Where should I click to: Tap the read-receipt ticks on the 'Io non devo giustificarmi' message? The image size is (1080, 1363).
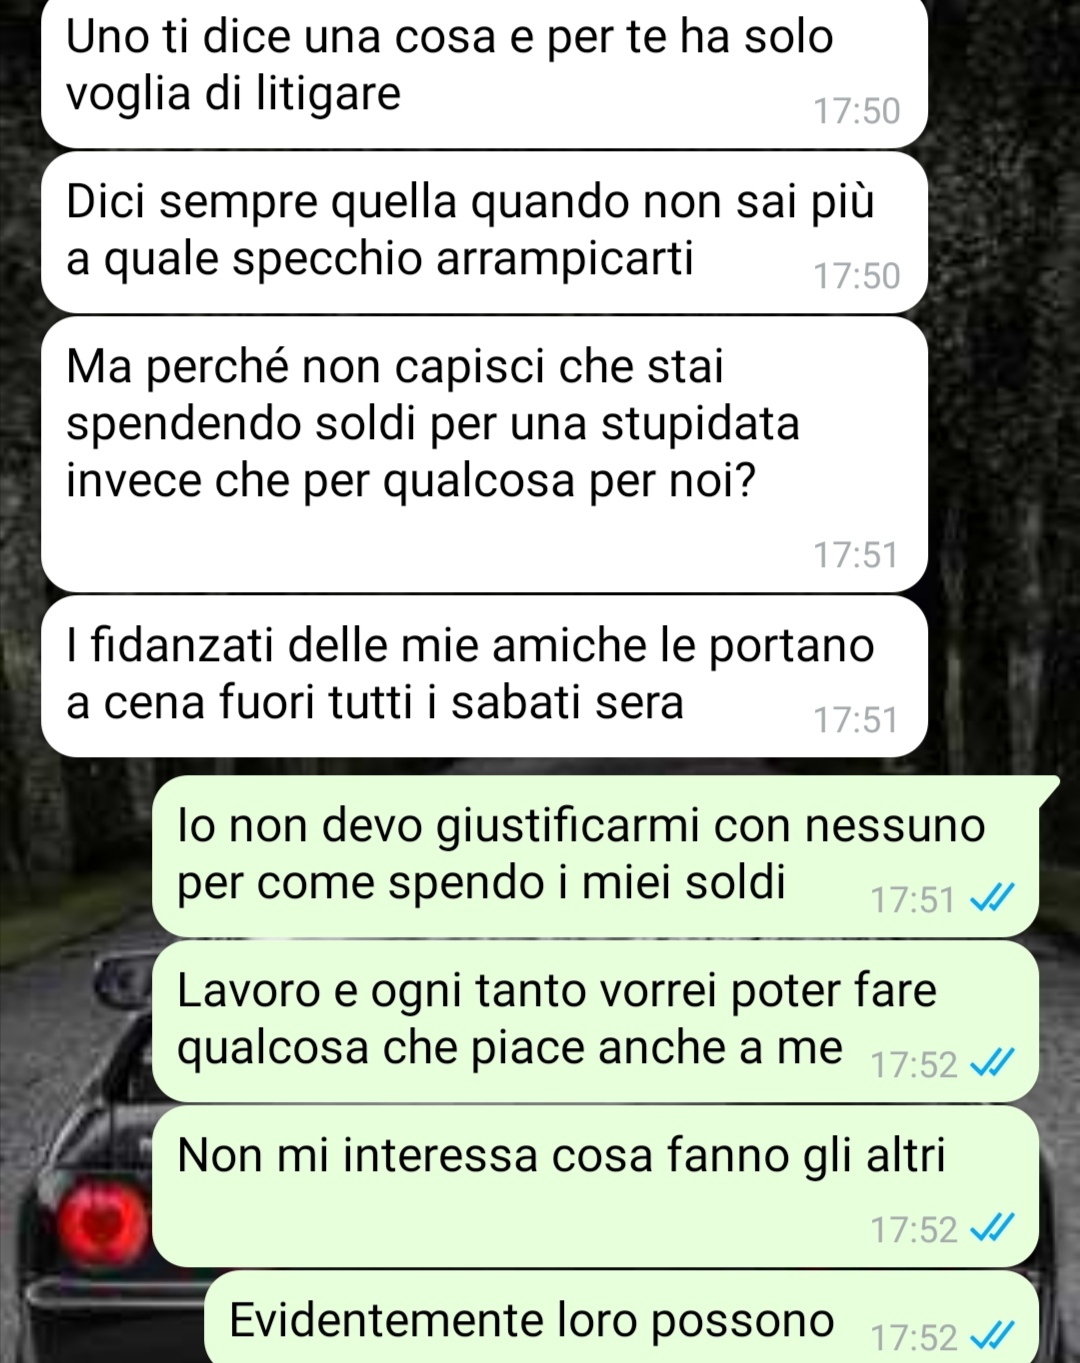click(x=993, y=899)
